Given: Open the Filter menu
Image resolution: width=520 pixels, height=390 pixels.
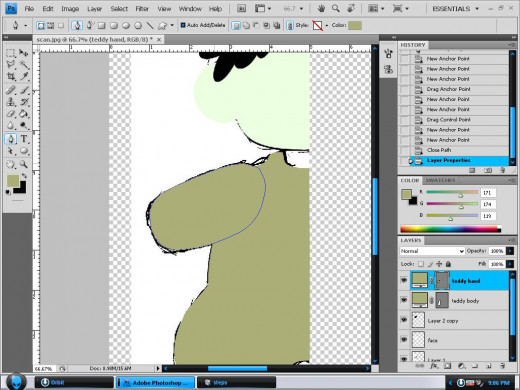Looking at the screenshot, I should point(142,9).
